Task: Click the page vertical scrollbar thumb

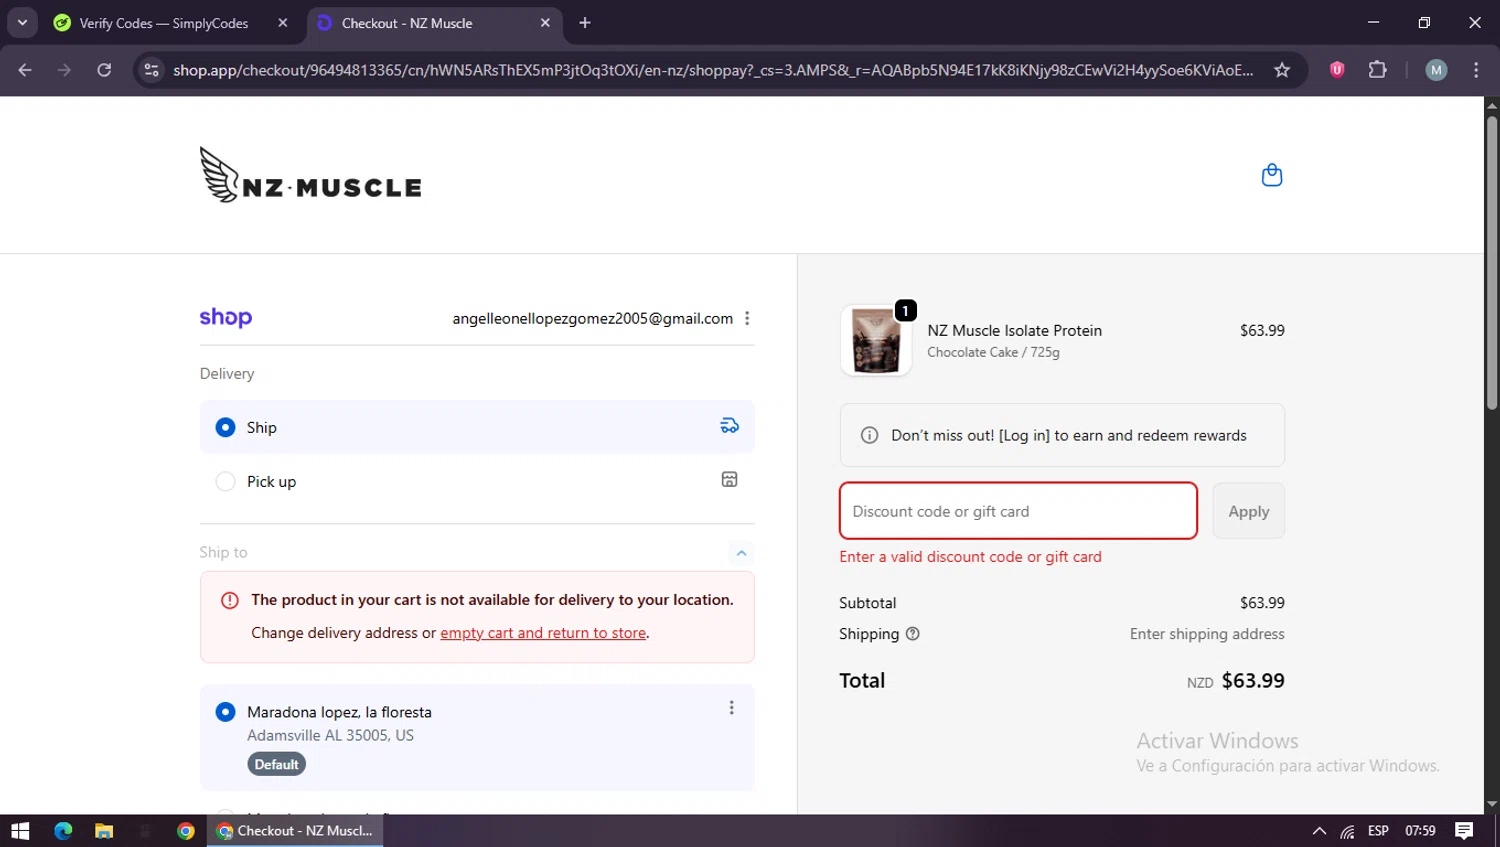Action: click(x=1492, y=263)
